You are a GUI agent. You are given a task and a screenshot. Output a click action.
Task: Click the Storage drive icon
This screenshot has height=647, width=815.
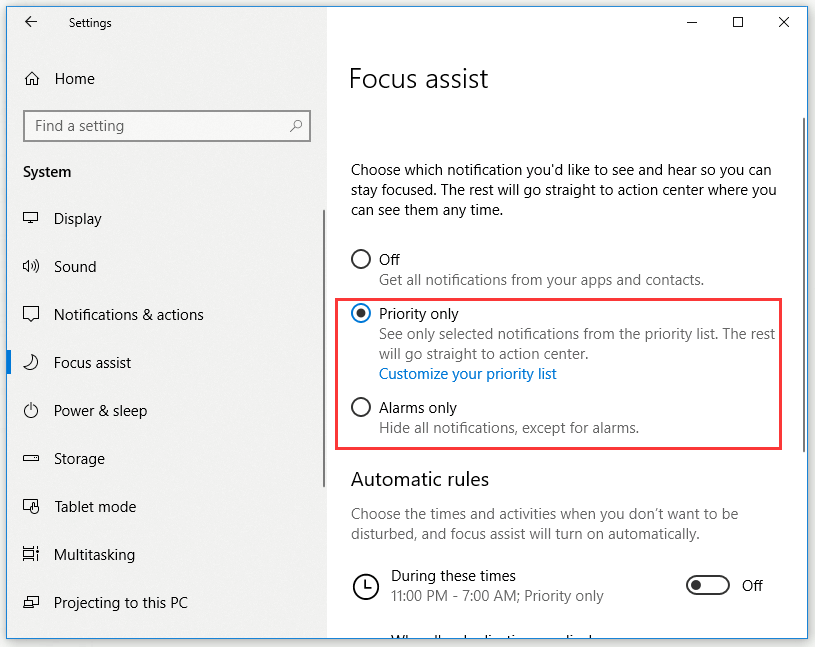[31, 458]
